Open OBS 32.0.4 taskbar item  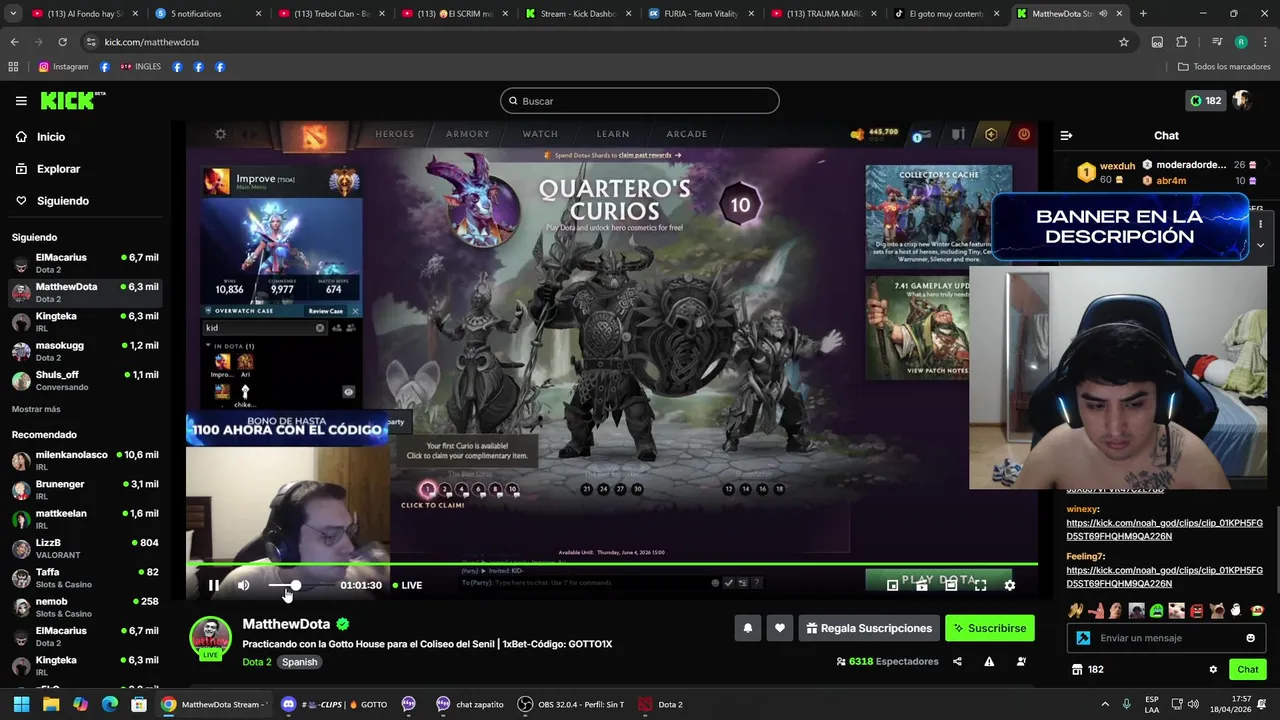pos(571,704)
